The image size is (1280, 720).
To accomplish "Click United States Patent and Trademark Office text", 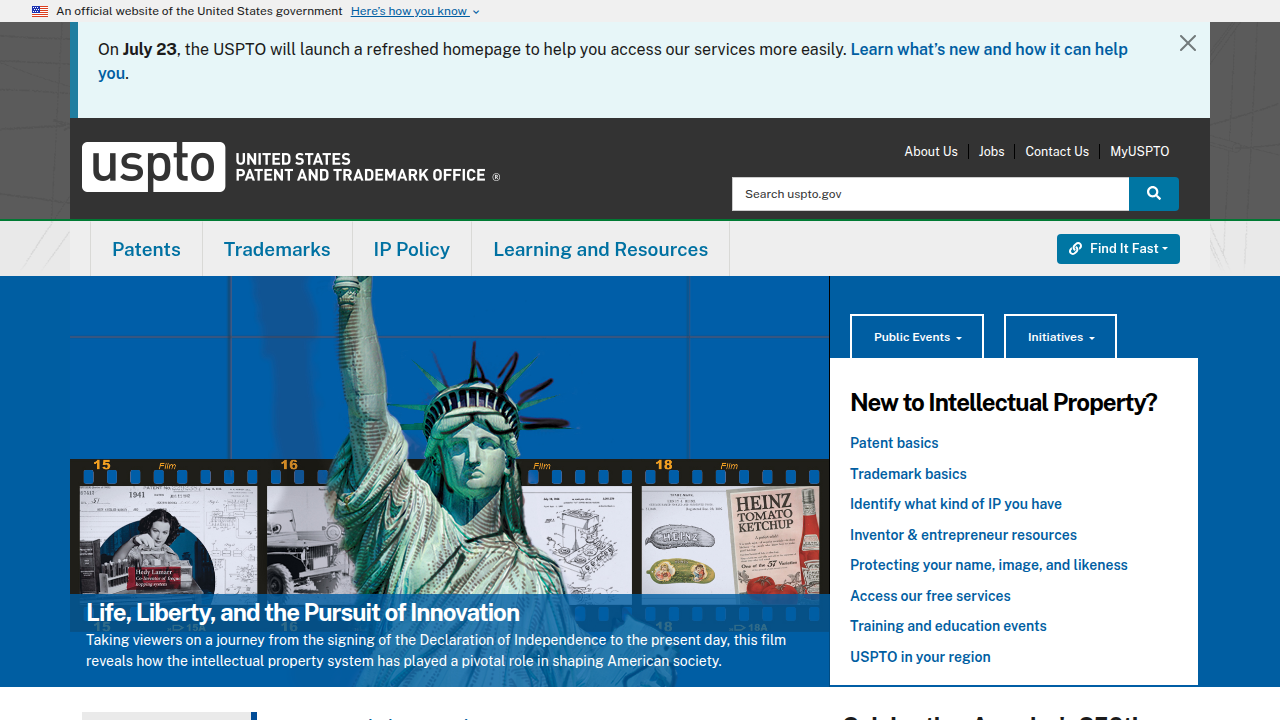I will pyautogui.click(x=368, y=167).
